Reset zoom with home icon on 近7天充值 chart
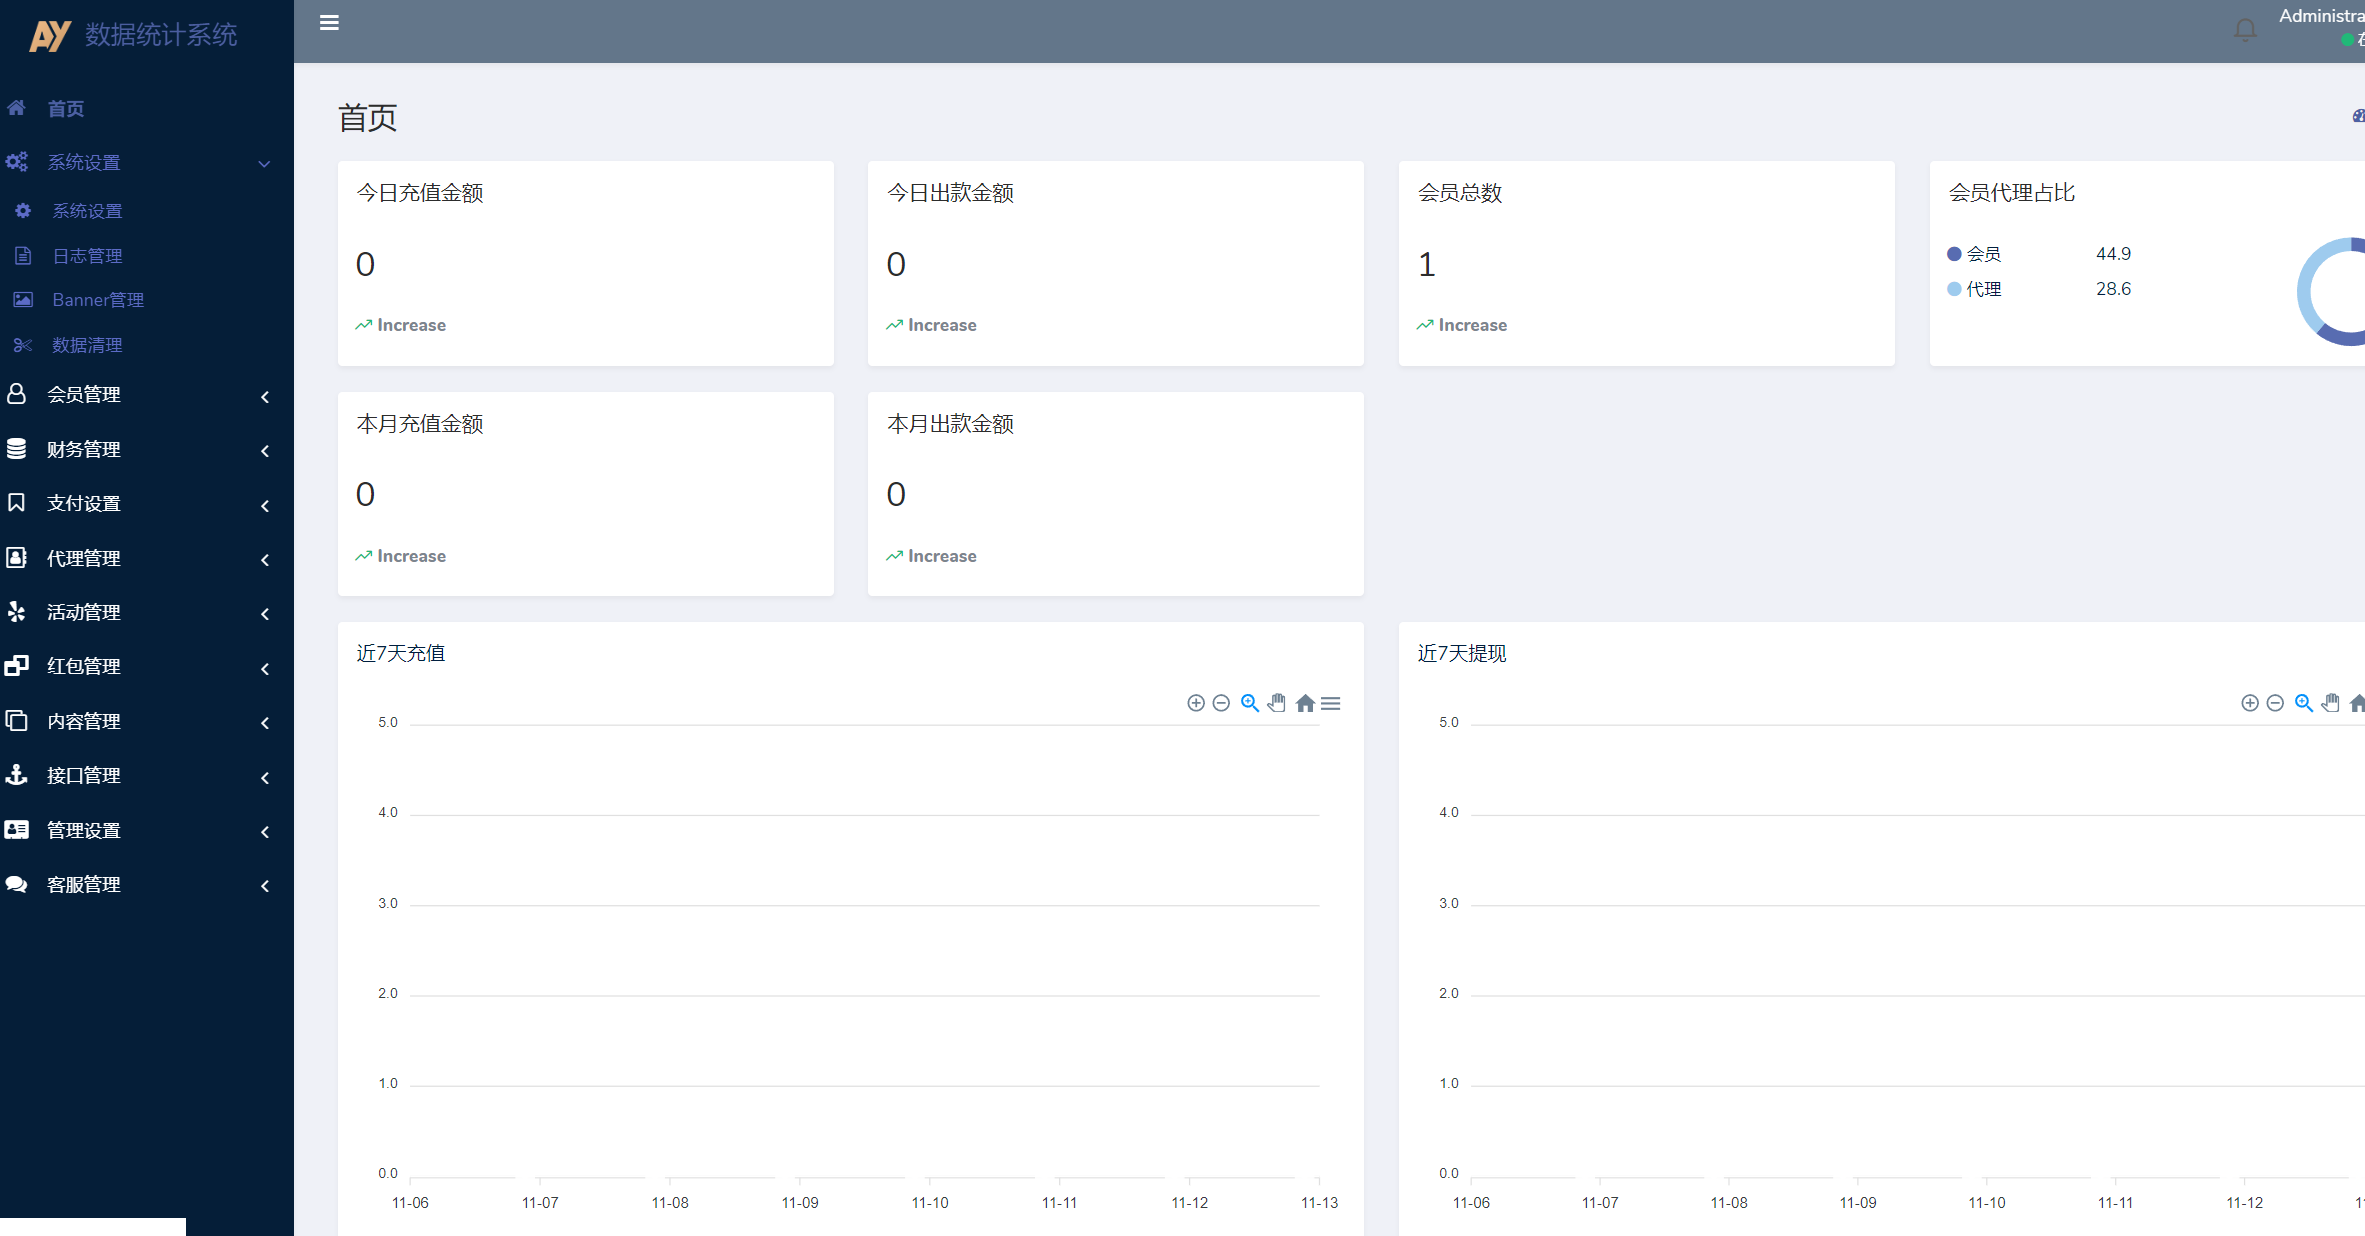Image resolution: width=2365 pixels, height=1236 pixels. pyautogui.click(x=1305, y=703)
